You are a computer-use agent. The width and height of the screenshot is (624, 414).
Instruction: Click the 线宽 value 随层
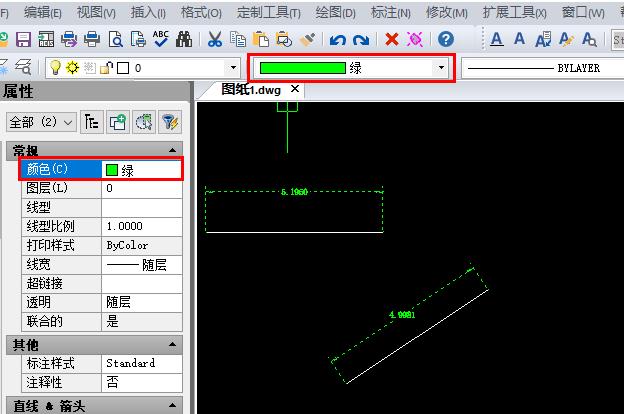point(142,265)
